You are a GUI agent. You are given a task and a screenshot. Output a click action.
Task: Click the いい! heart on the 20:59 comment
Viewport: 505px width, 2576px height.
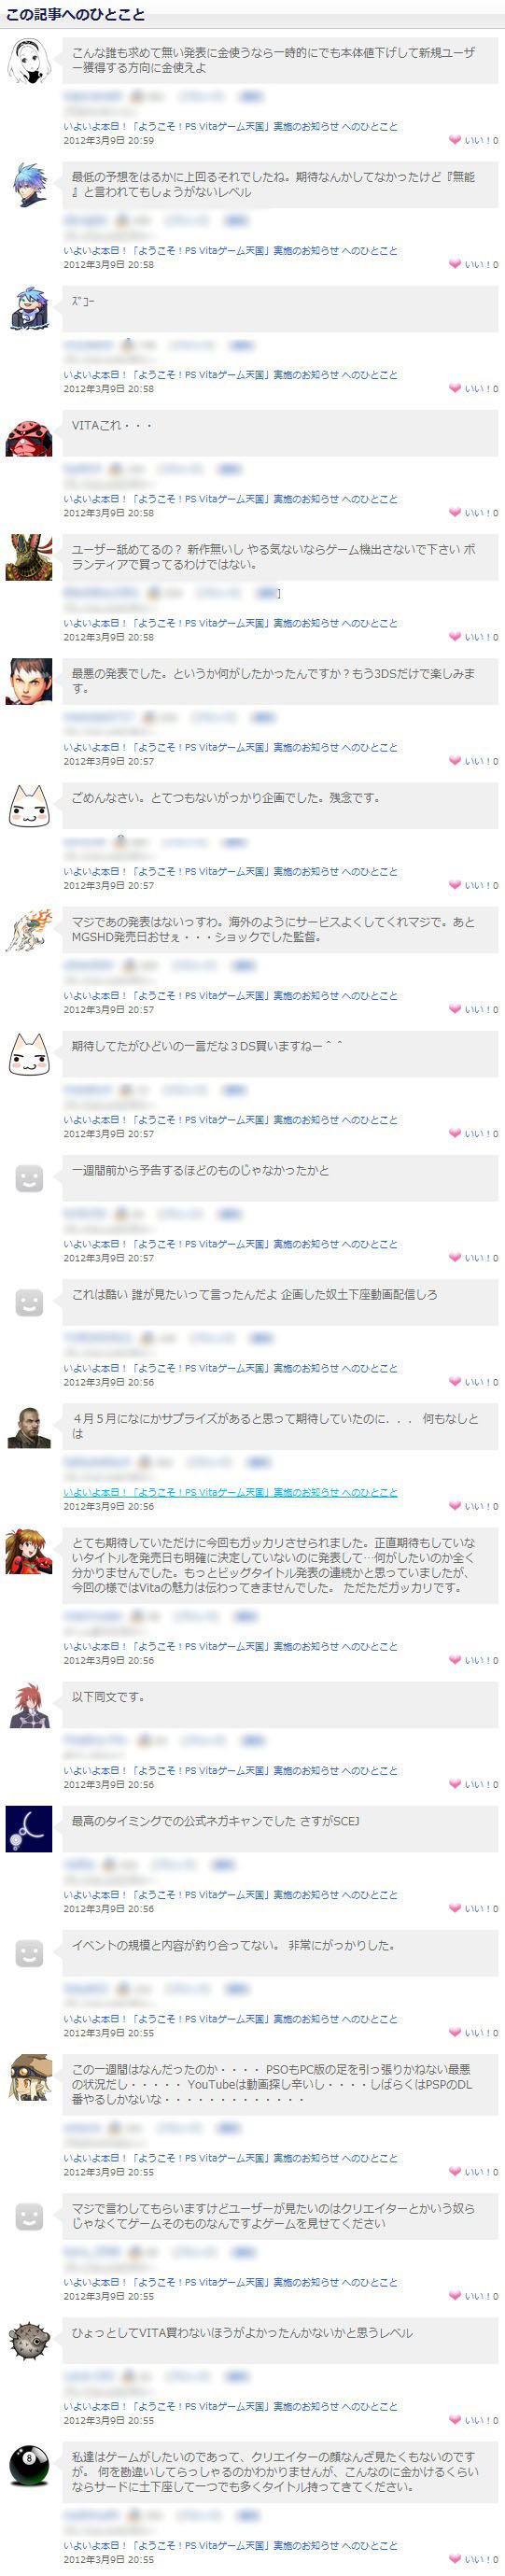click(x=455, y=141)
